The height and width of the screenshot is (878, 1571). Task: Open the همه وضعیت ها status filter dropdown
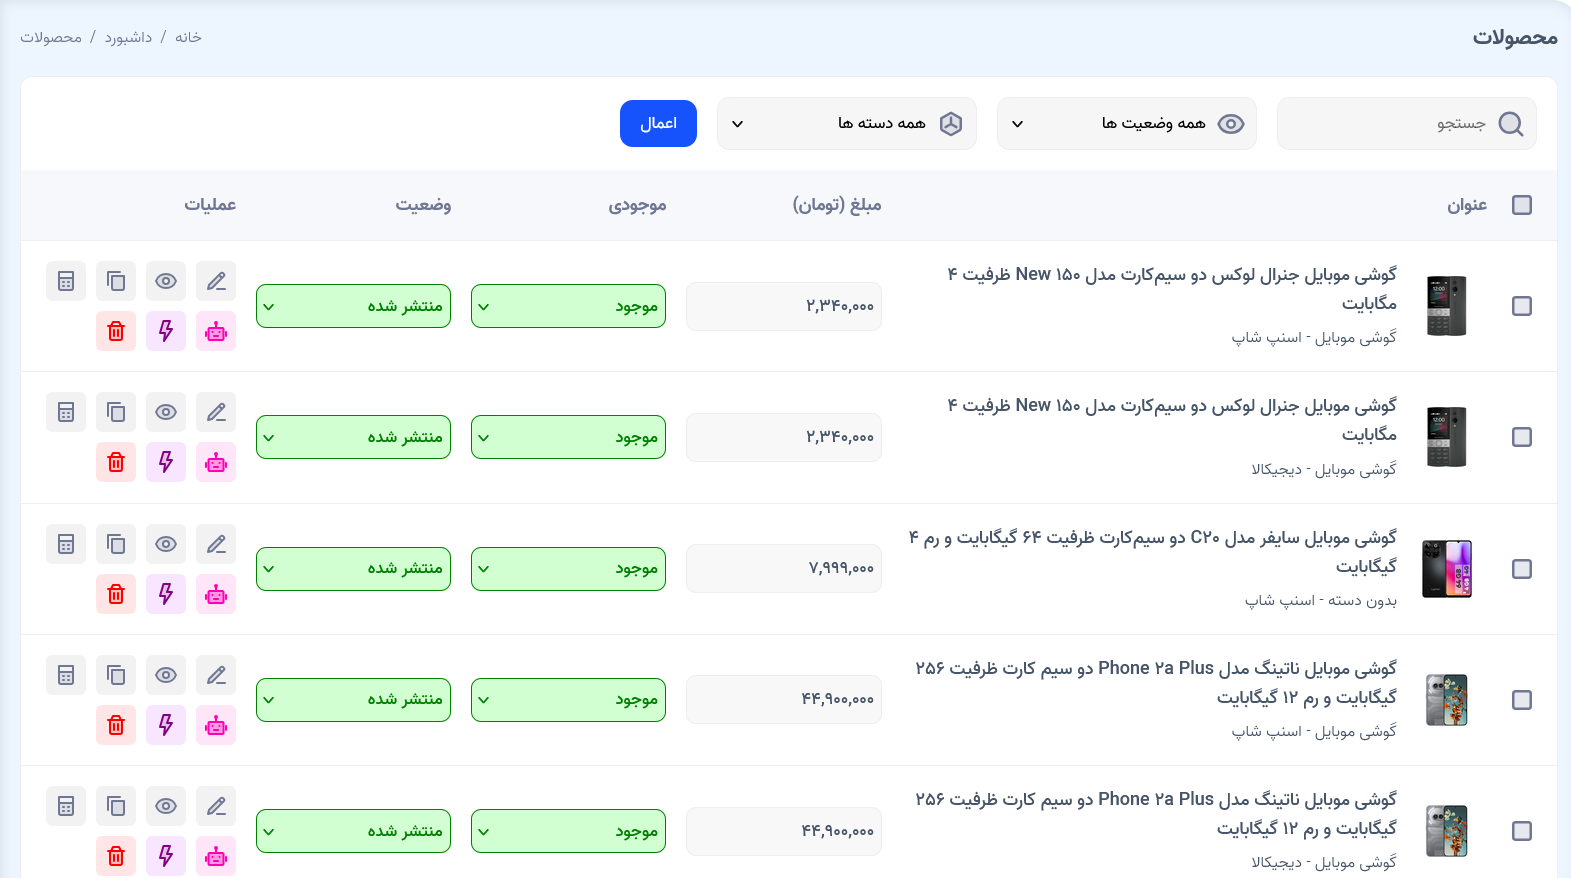coord(1126,124)
